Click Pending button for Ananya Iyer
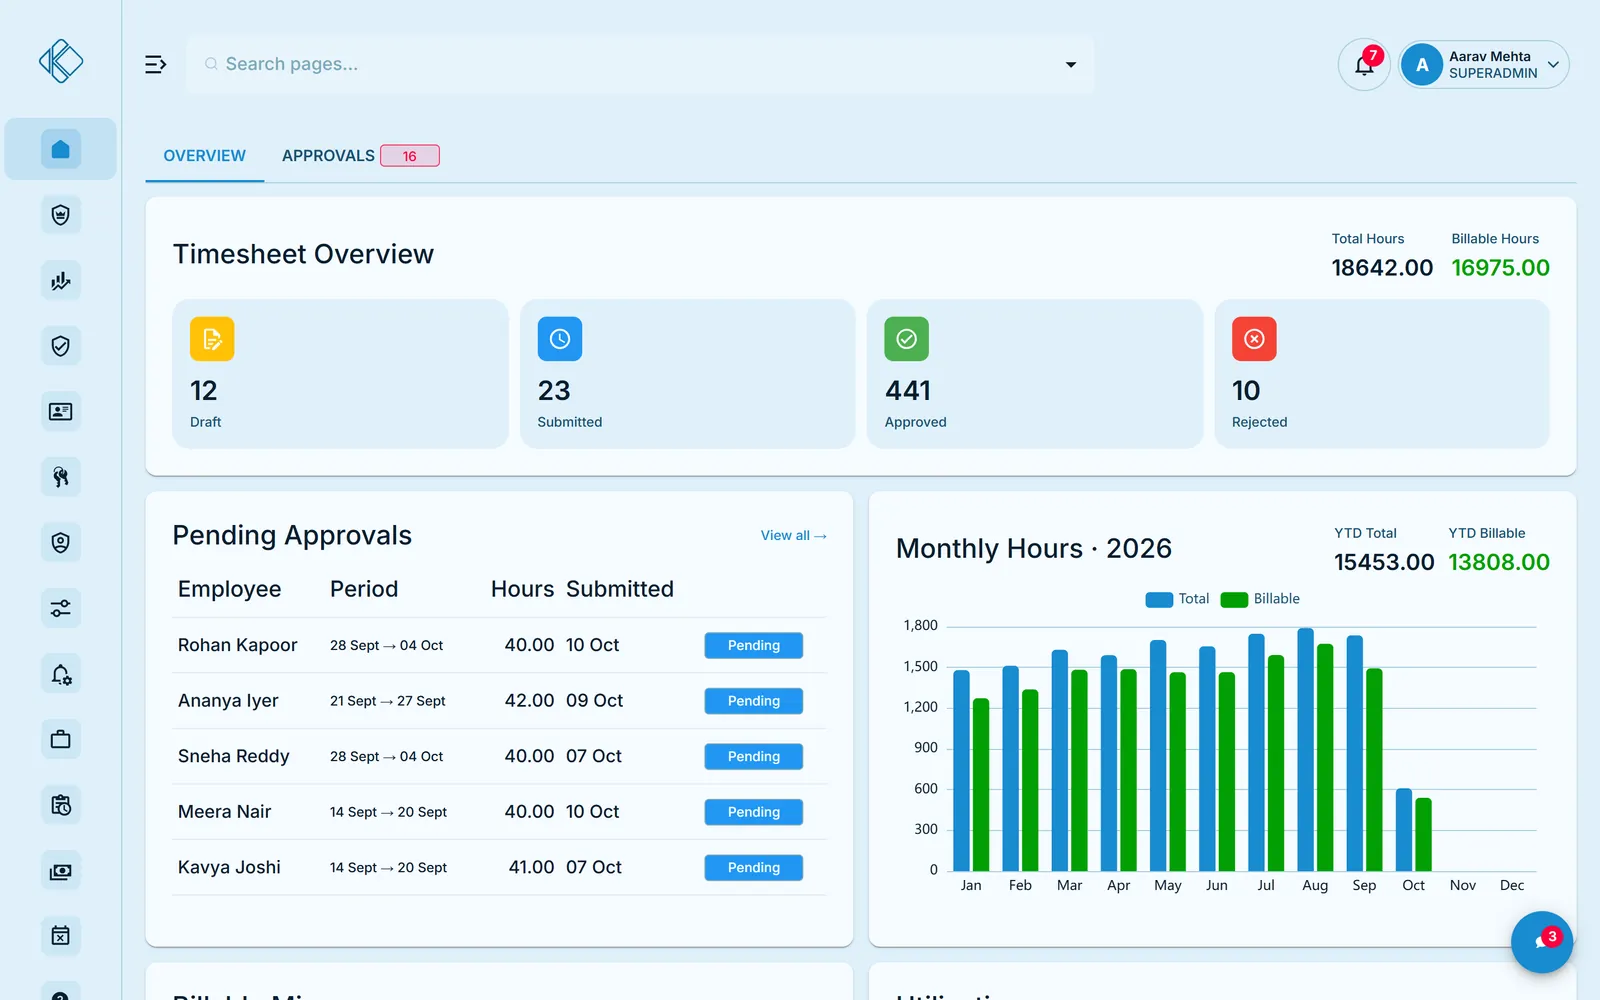The width and height of the screenshot is (1600, 1000). pyautogui.click(x=753, y=701)
